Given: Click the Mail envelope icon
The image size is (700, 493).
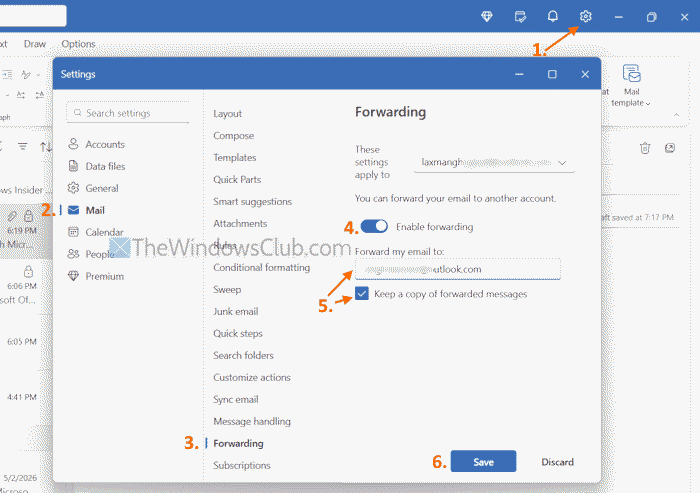Looking at the screenshot, I should pyautogui.click(x=73, y=210).
